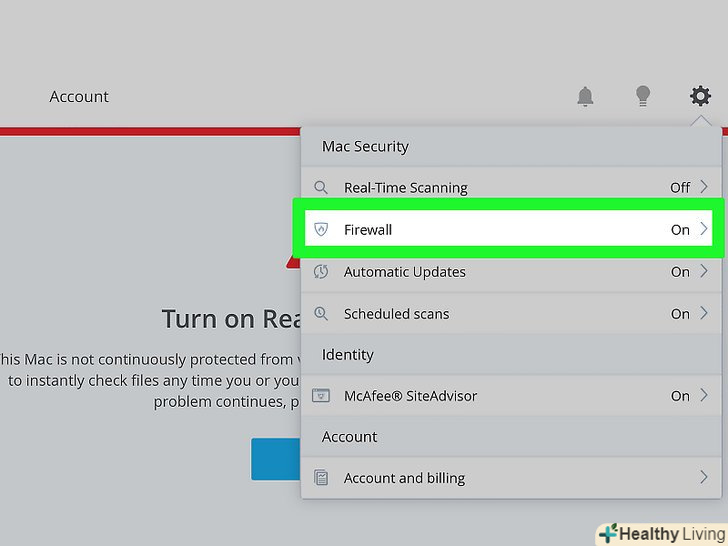Open the notifications bell icon

pyautogui.click(x=585, y=97)
